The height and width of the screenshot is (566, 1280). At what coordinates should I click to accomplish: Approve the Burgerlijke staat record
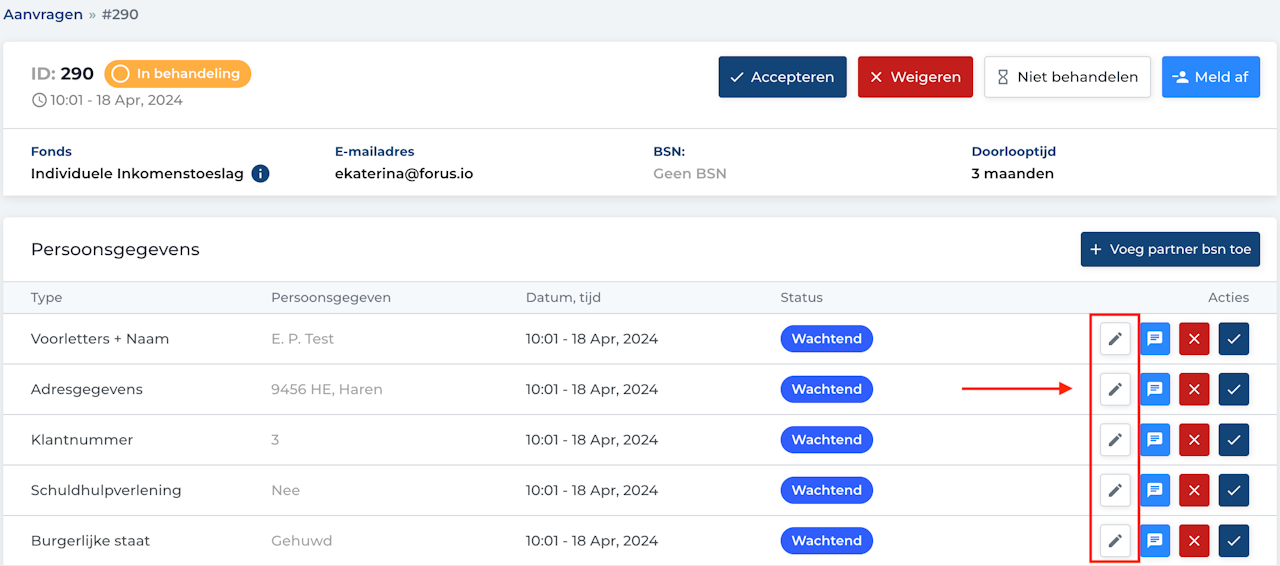[x=1234, y=541]
